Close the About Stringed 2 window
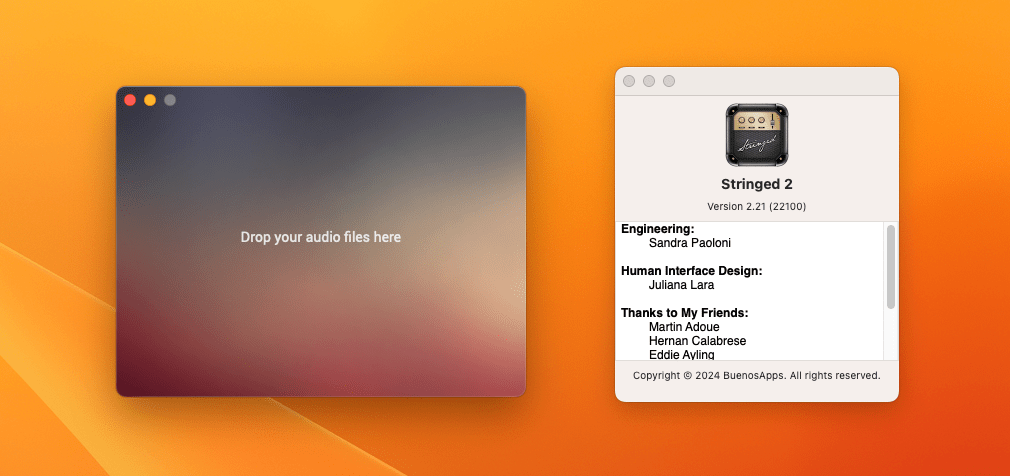The height and width of the screenshot is (476, 1010). coord(629,81)
